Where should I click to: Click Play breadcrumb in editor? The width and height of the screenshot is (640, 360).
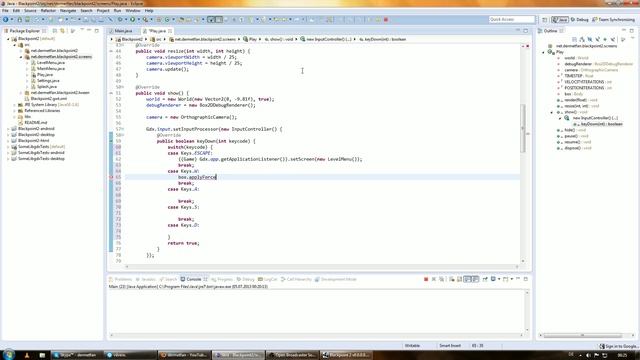pyautogui.click(x=250, y=39)
